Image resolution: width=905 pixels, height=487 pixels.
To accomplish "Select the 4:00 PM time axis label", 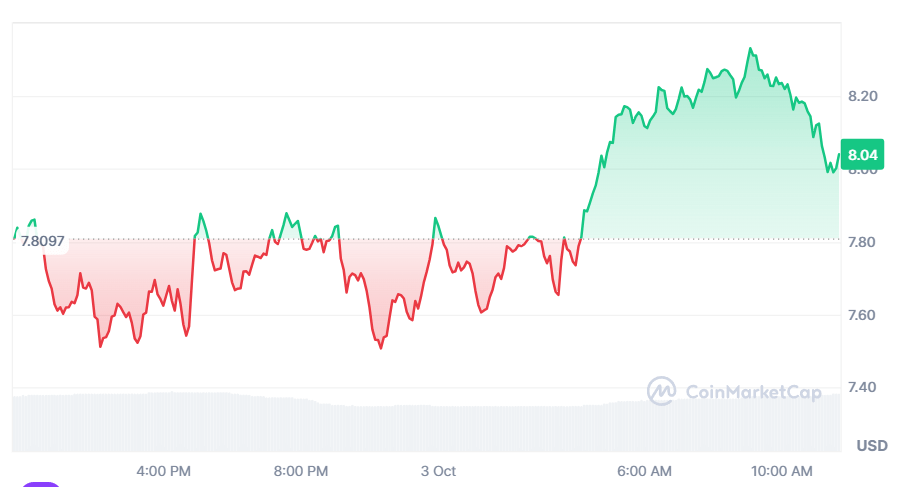I will (163, 470).
